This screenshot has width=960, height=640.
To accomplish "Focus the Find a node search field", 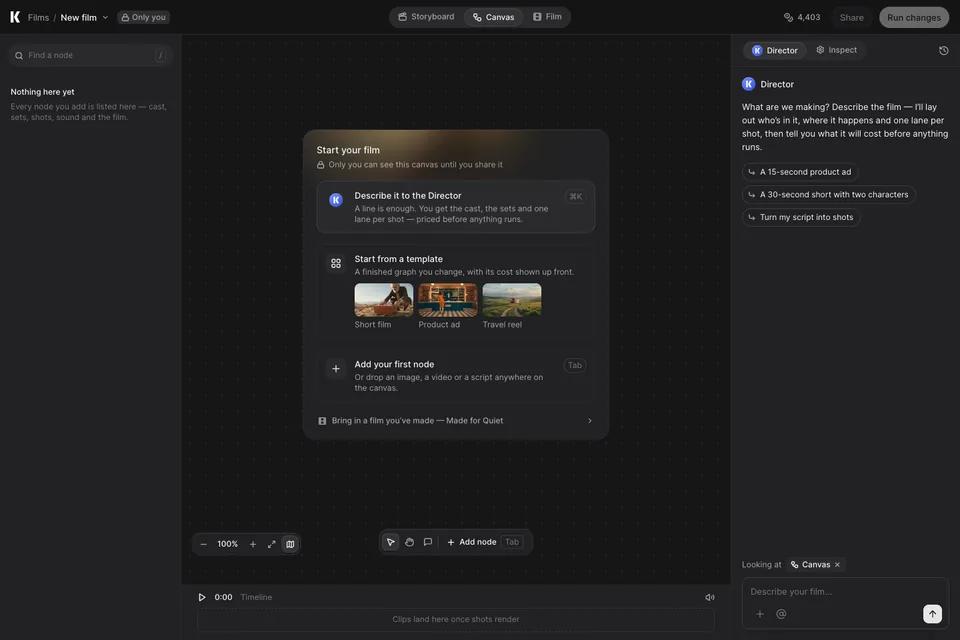I will (x=90, y=55).
